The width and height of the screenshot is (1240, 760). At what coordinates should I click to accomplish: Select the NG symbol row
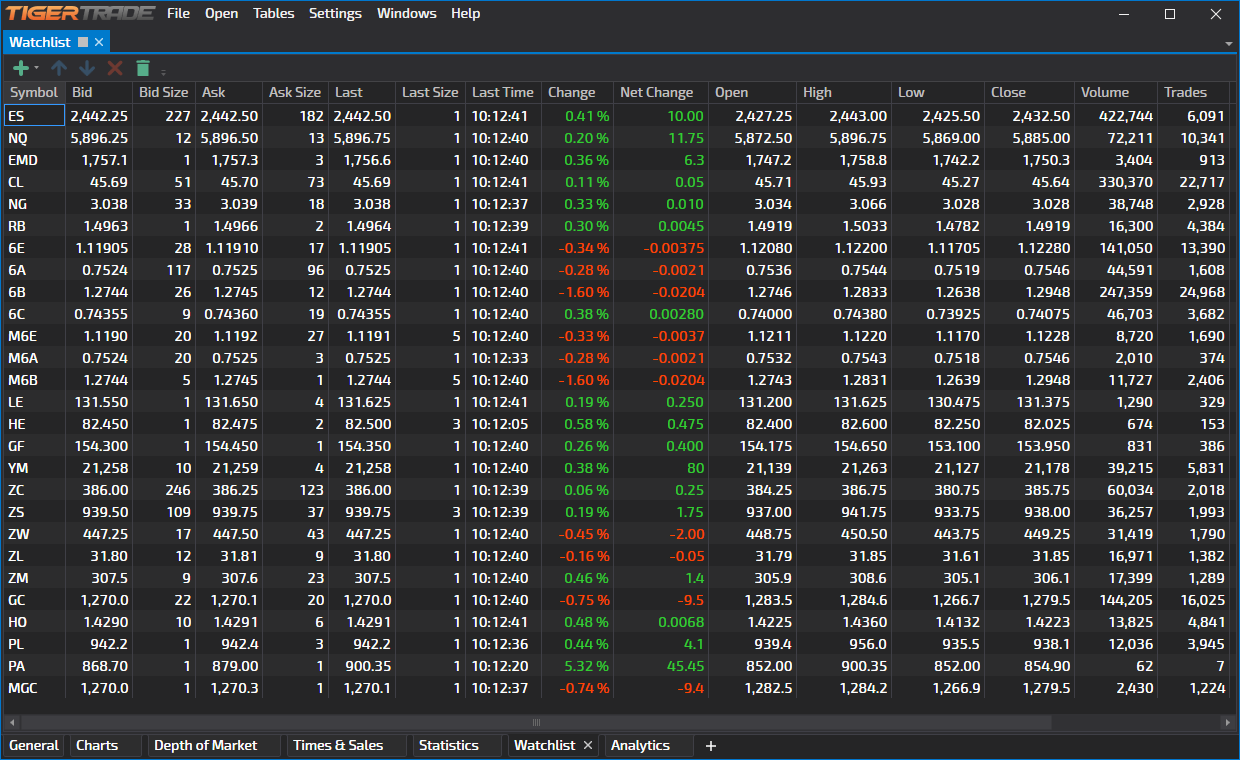(x=617, y=204)
